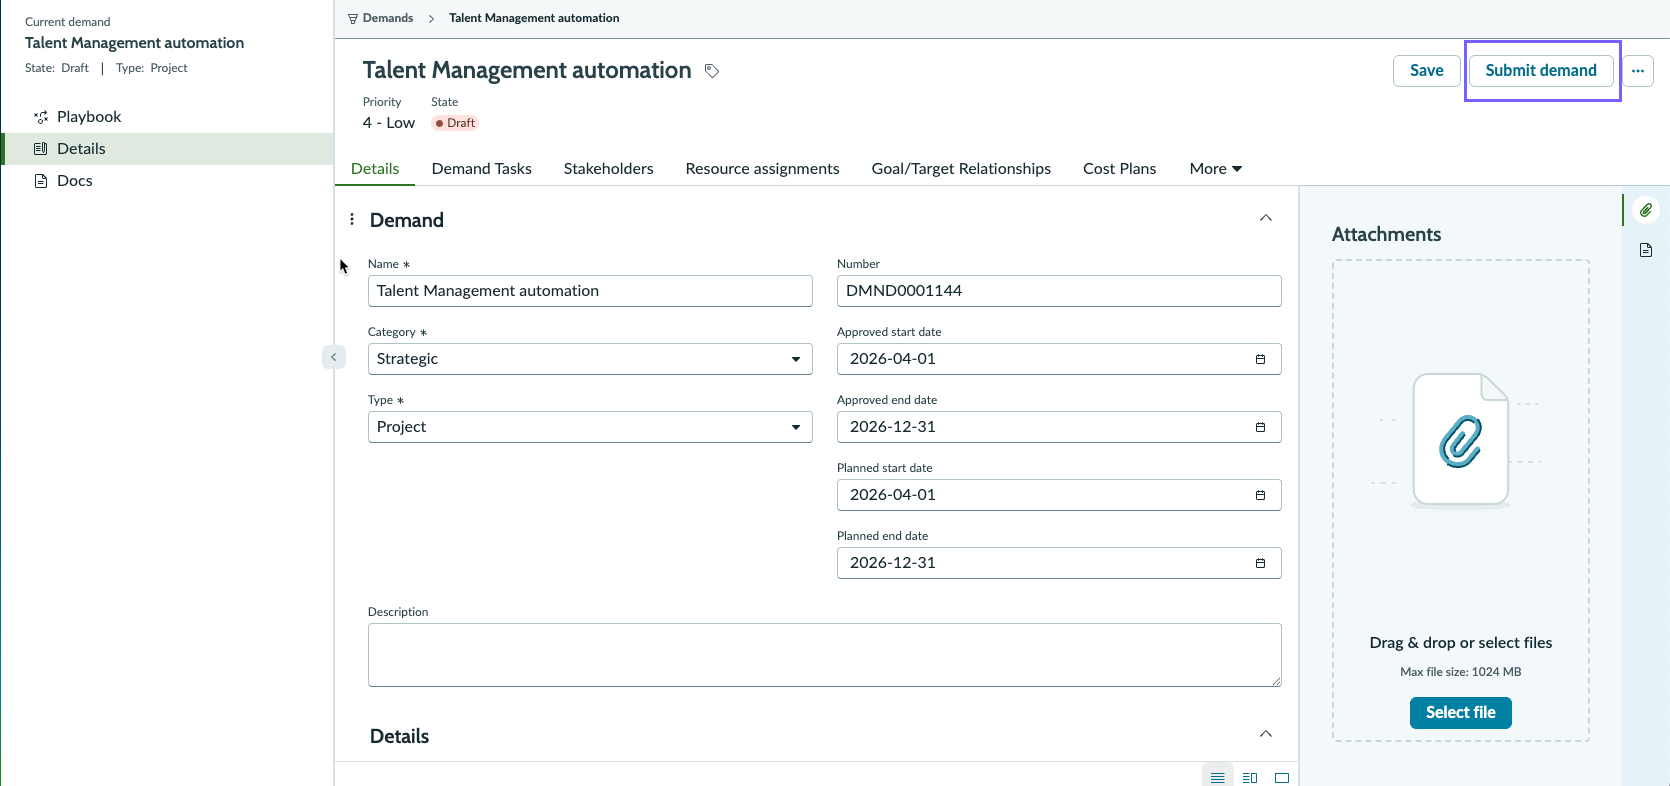Click the Docs sidebar icon

coord(41,181)
